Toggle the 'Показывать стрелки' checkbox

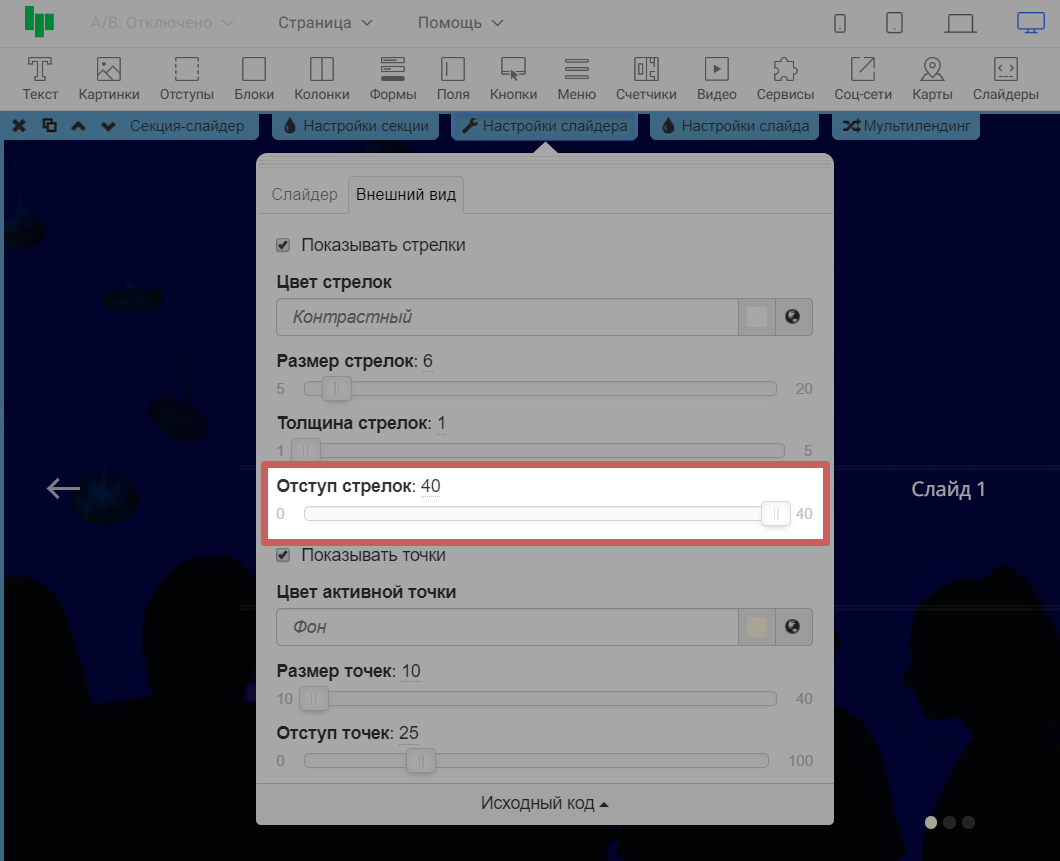(x=283, y=245)
